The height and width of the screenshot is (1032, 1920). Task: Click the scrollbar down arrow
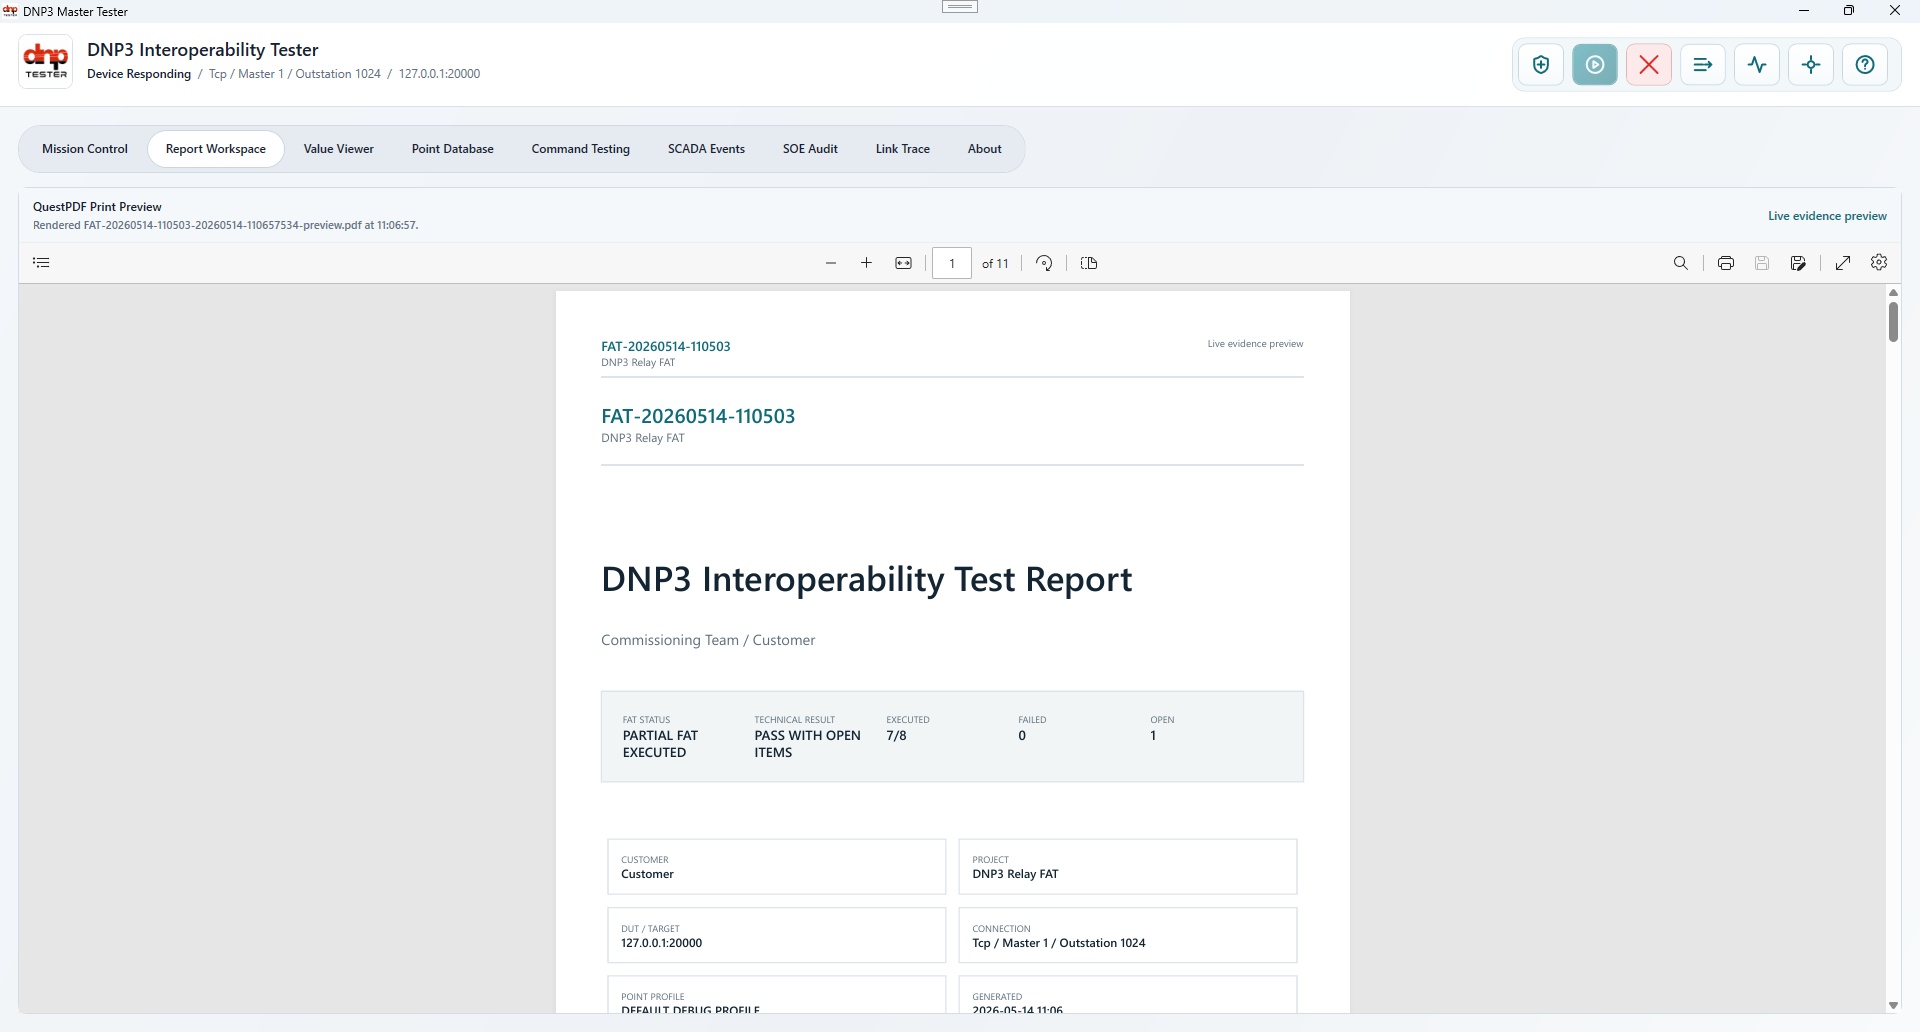1893,1005
